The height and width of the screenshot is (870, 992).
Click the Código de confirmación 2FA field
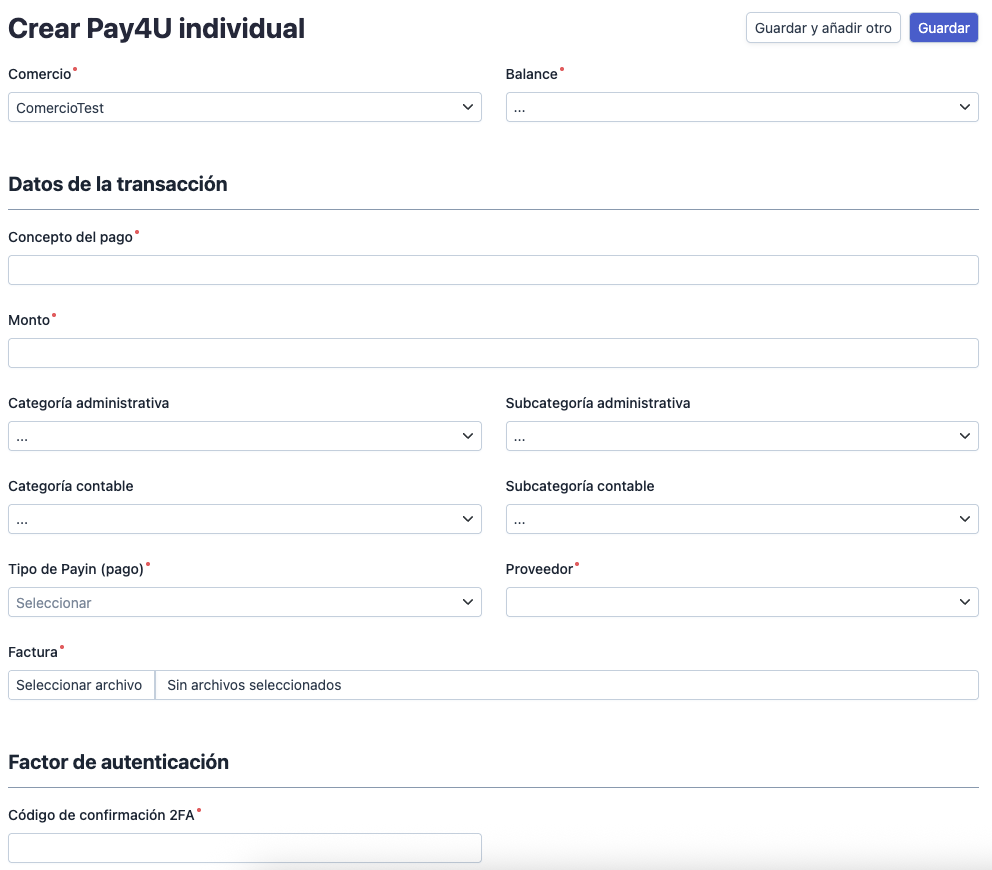point(245,848)
